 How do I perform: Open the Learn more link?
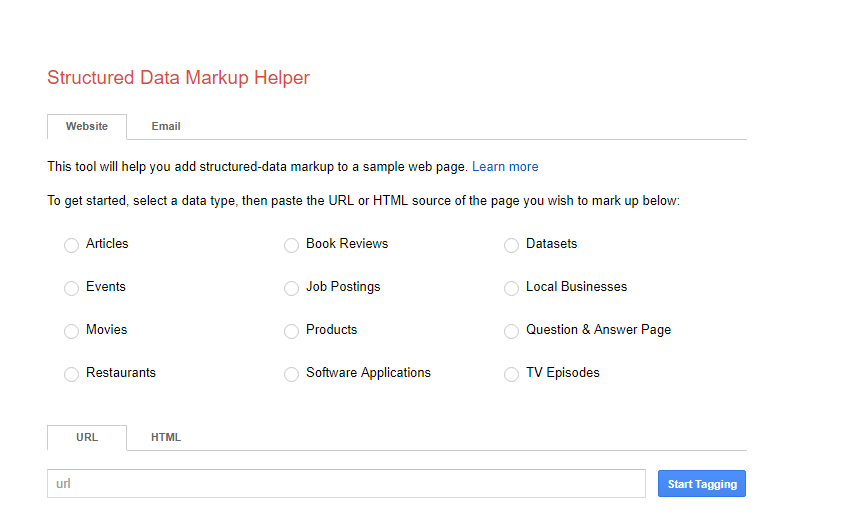505,167
